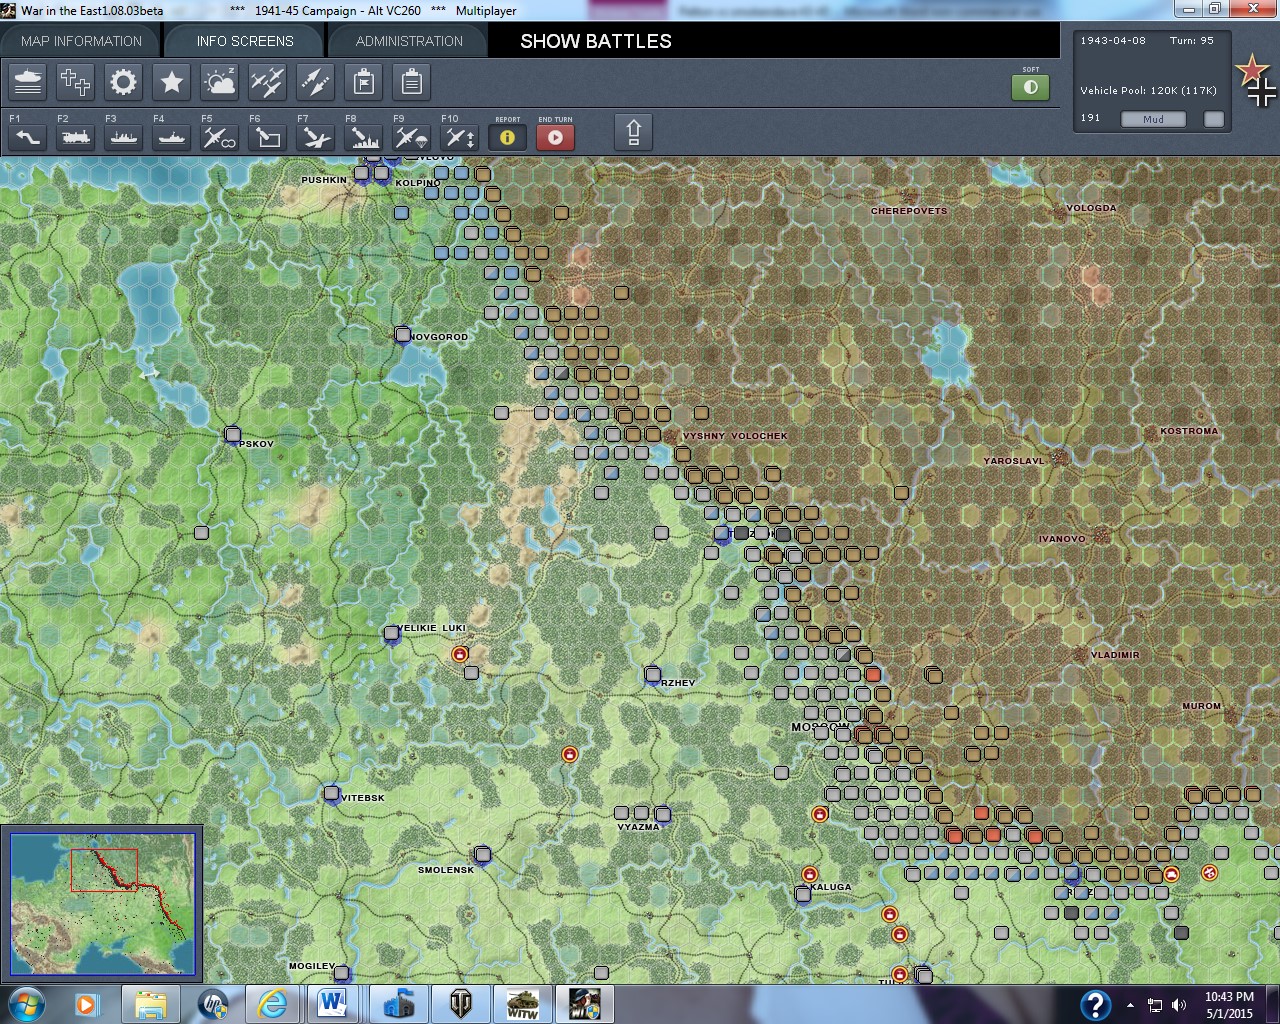Expand the REPORT info panel
Image resolution: width=1280 pixels, height=1024 pixels.
pyautogui.click(x=507, y=138)
